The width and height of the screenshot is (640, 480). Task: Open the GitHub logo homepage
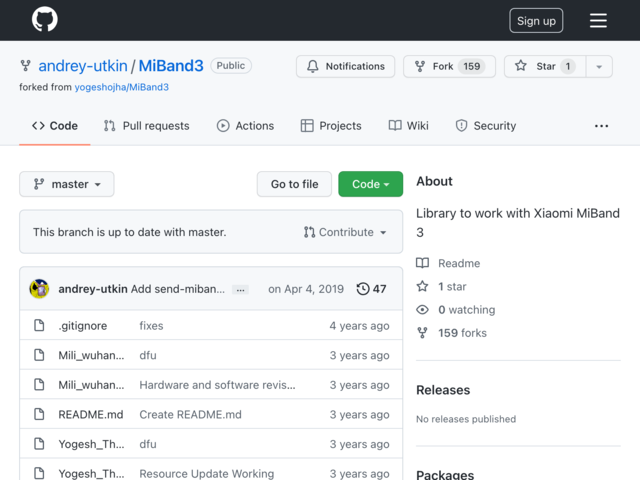tap(44, 19)
